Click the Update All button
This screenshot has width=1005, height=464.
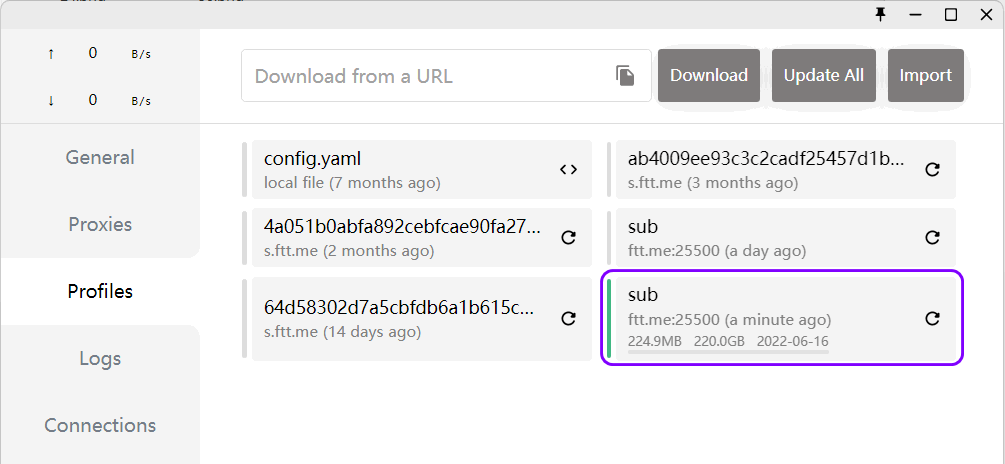click(x=823, y=76)
